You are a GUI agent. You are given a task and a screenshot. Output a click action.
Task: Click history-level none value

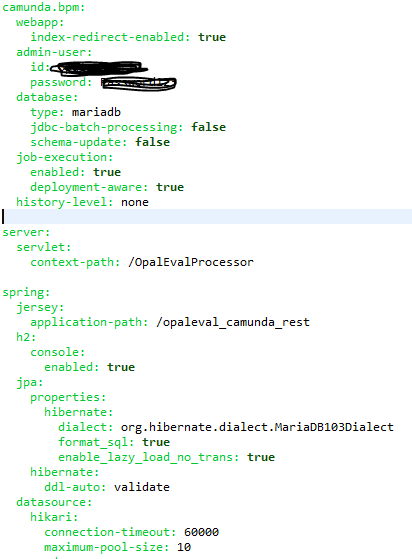click(135, 202)
